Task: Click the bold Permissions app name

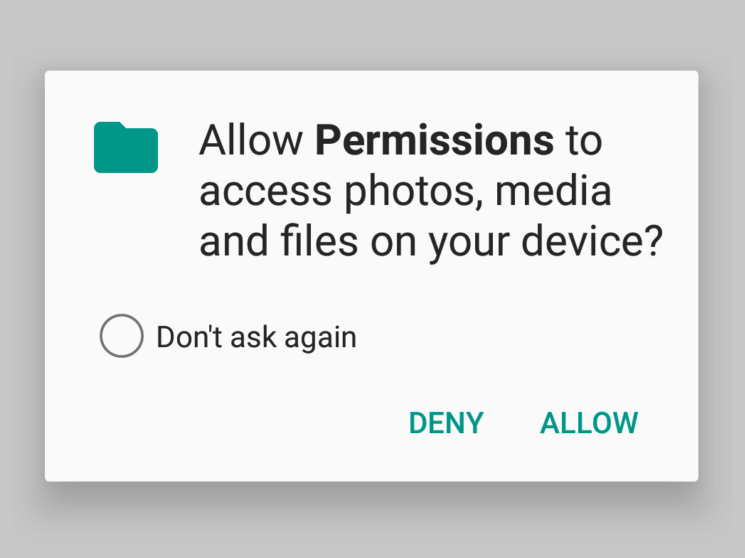Action: 435,140
